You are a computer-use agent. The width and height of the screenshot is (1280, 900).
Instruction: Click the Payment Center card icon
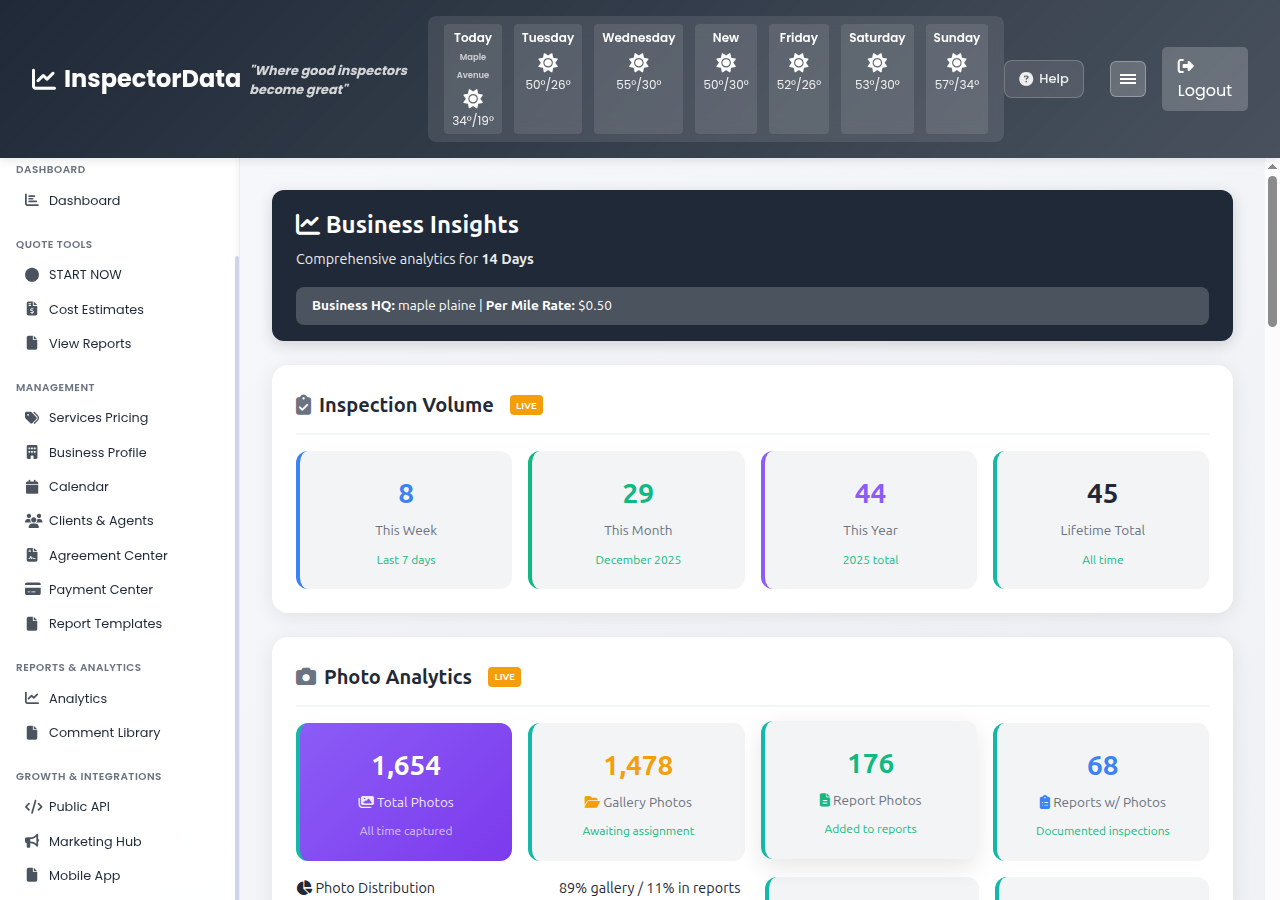(x=31, y=589)
